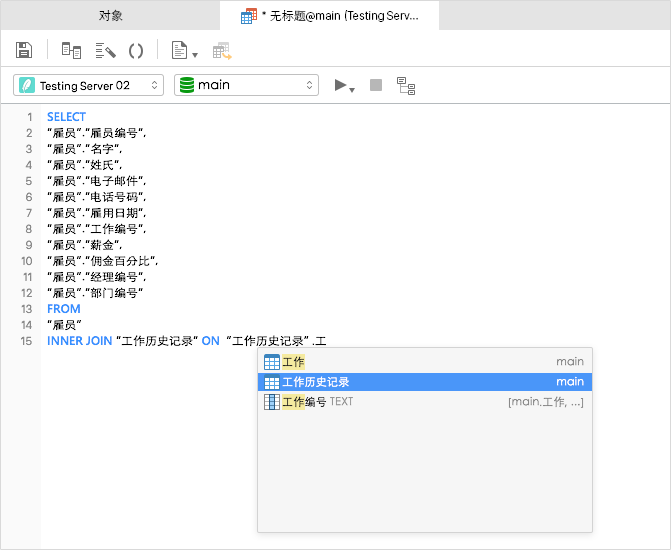Screen dimensions: 671x550
Task: Click the Save query floppy disk icon
Action: [x=24, y=50]
